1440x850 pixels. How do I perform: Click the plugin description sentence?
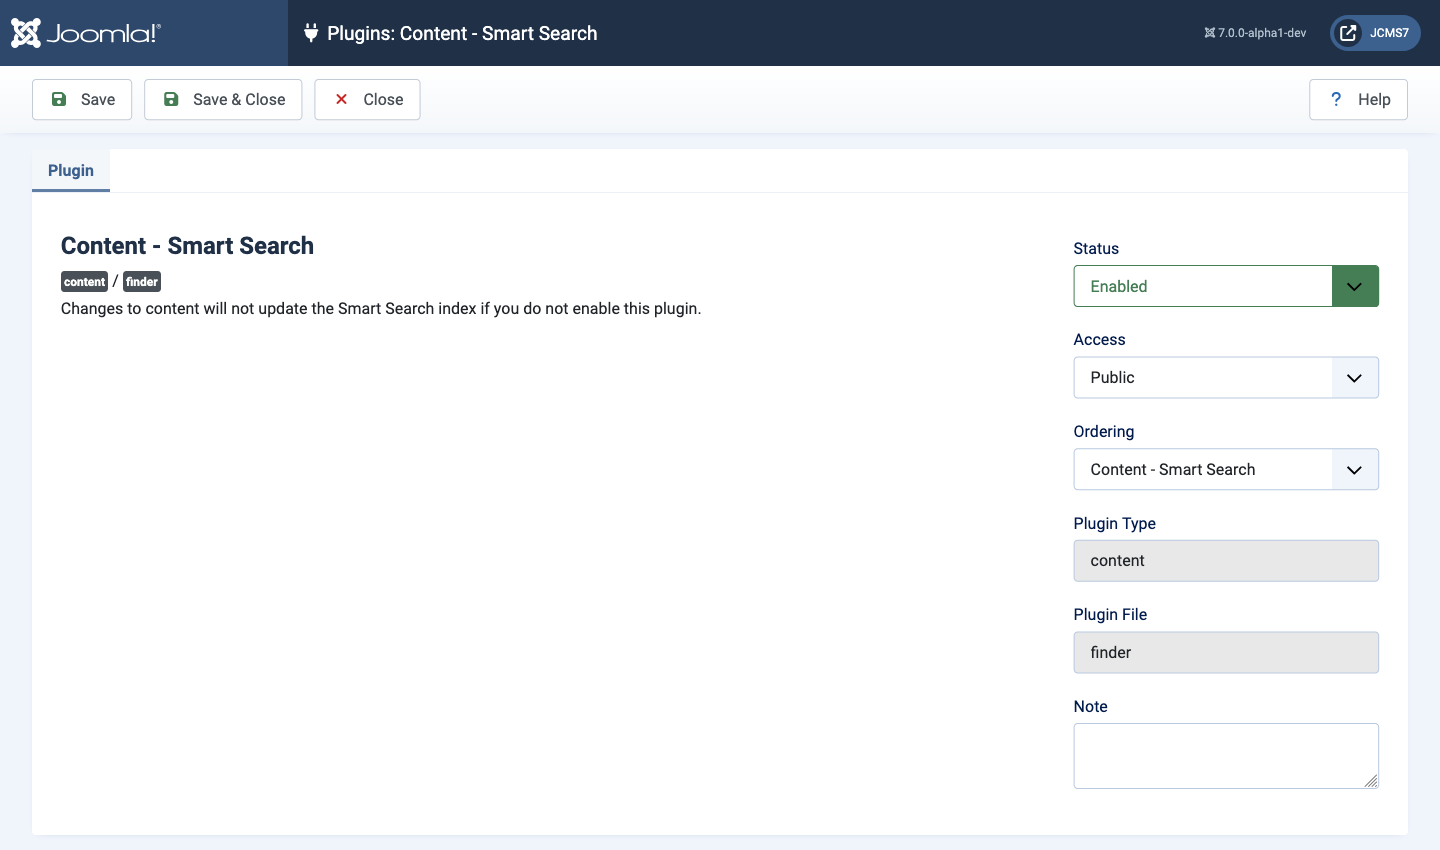coord(381,308)
